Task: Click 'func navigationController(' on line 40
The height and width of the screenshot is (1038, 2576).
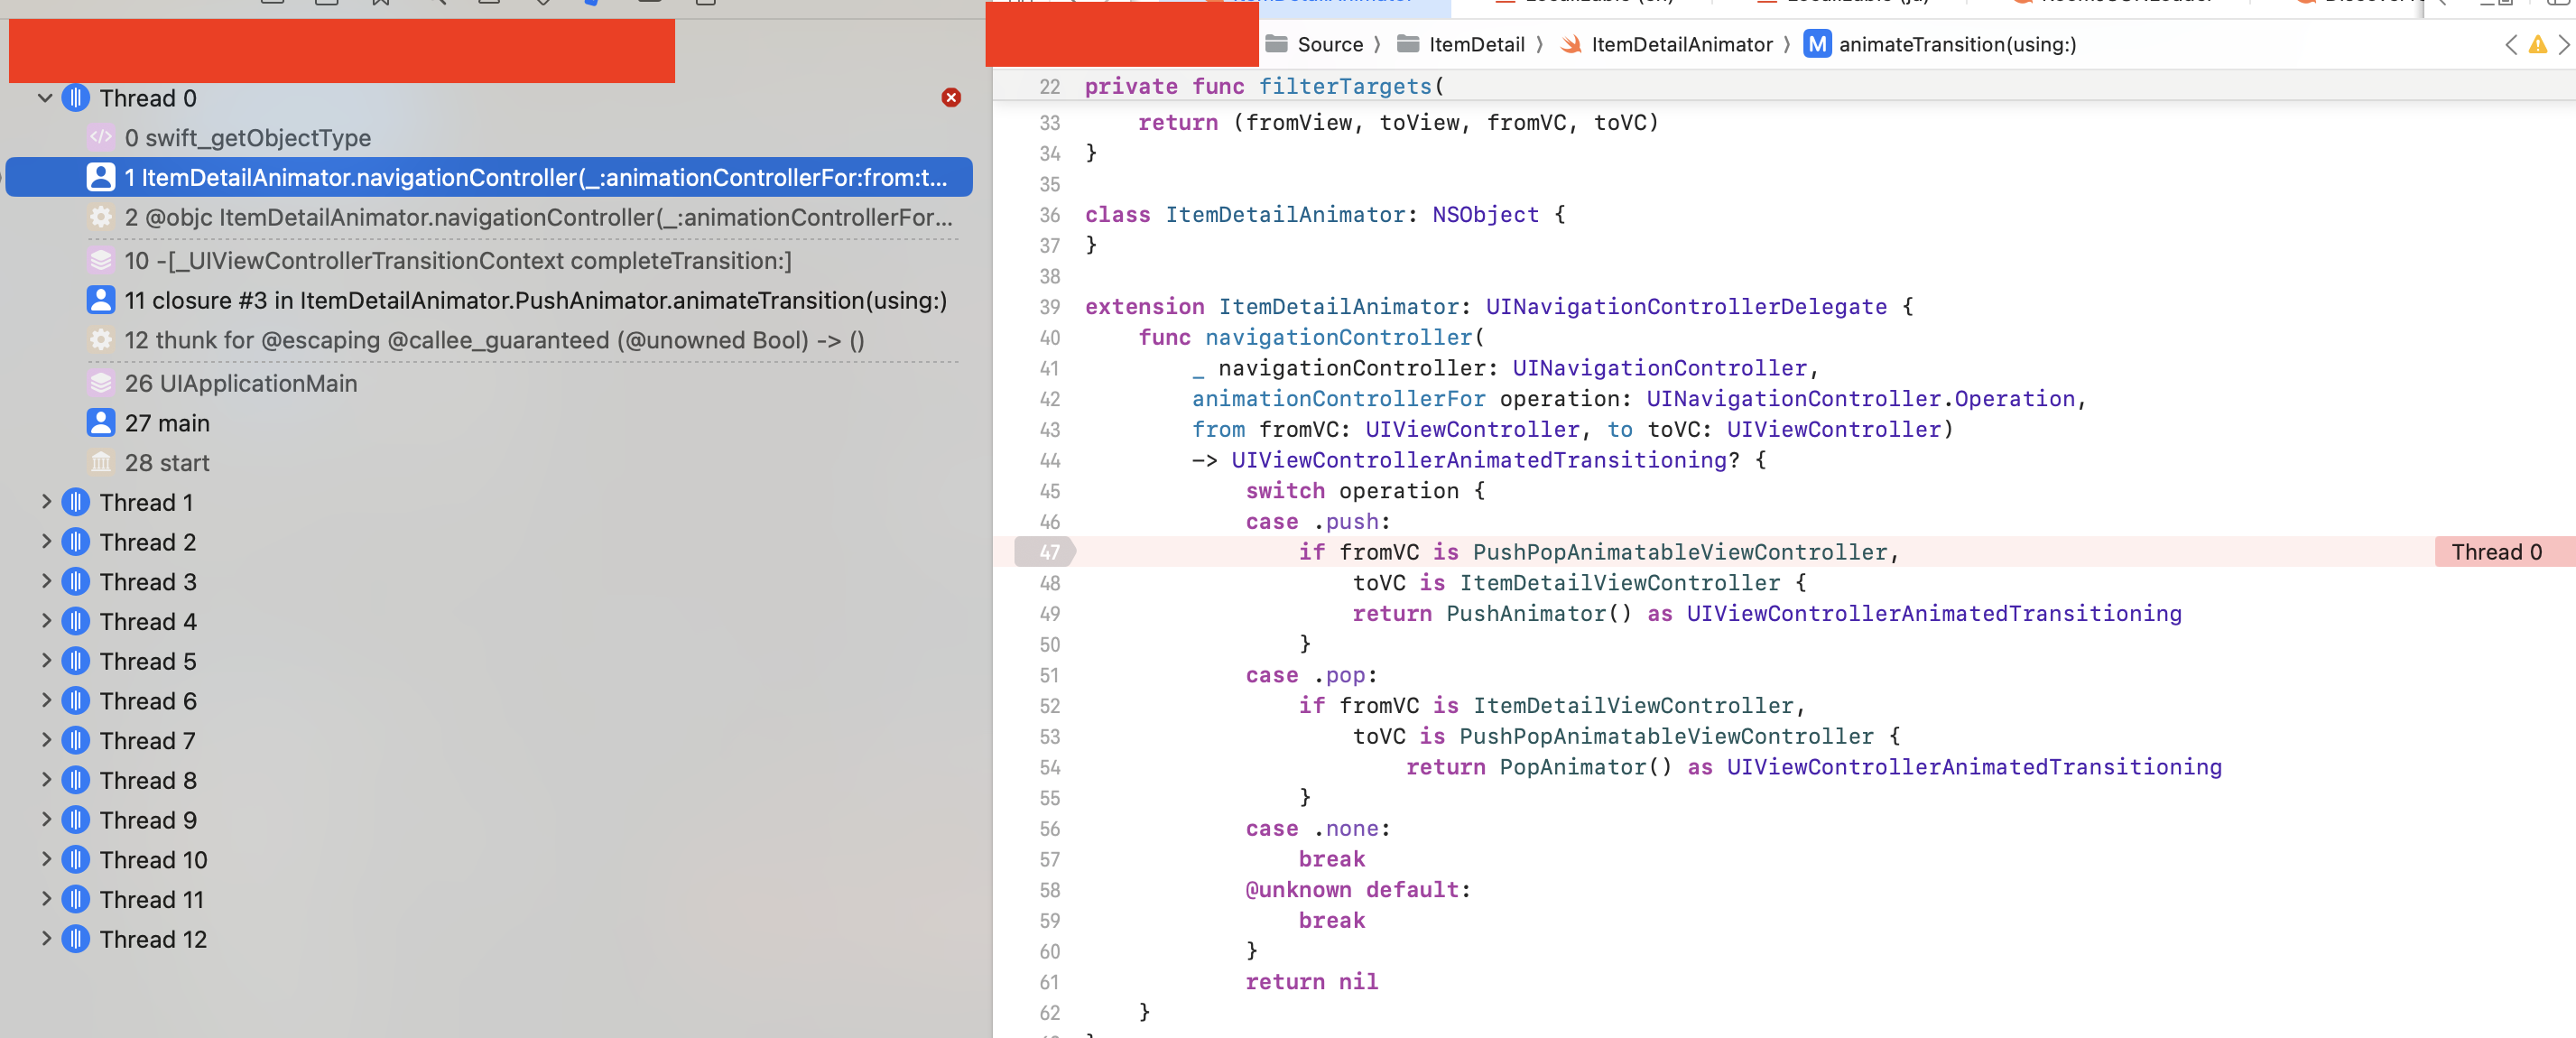Action: tap(1311, 338)
